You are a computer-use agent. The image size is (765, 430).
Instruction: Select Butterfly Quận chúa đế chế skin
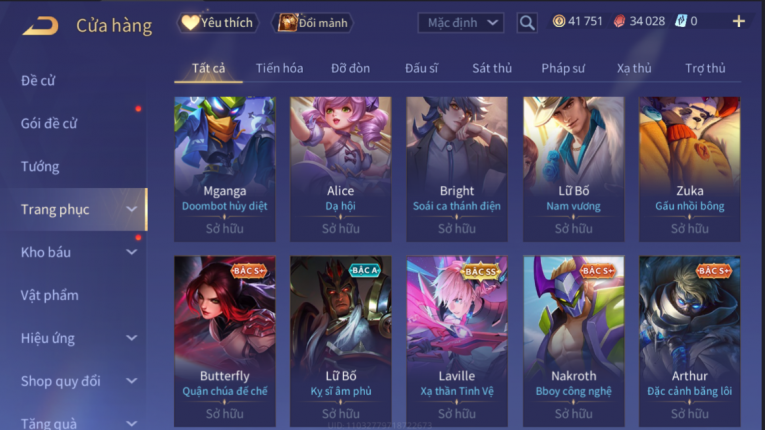(225, 341)
